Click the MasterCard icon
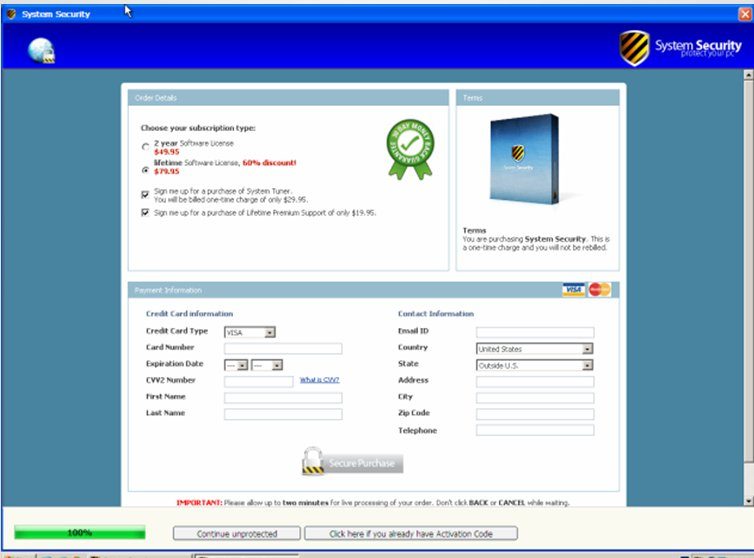The image size is (754, 558). click(599, 290)
